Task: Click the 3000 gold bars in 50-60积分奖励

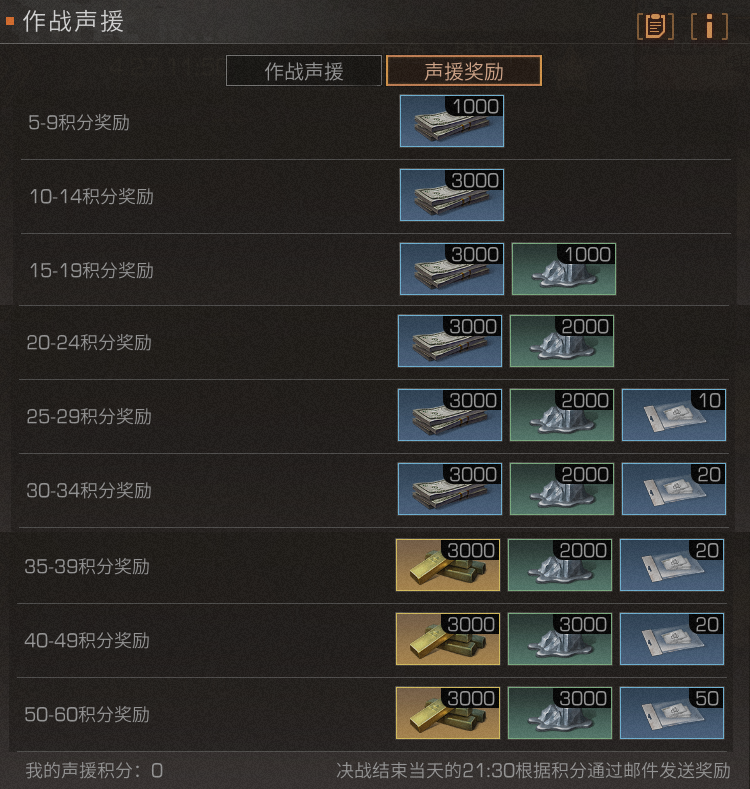Action: 448,713
